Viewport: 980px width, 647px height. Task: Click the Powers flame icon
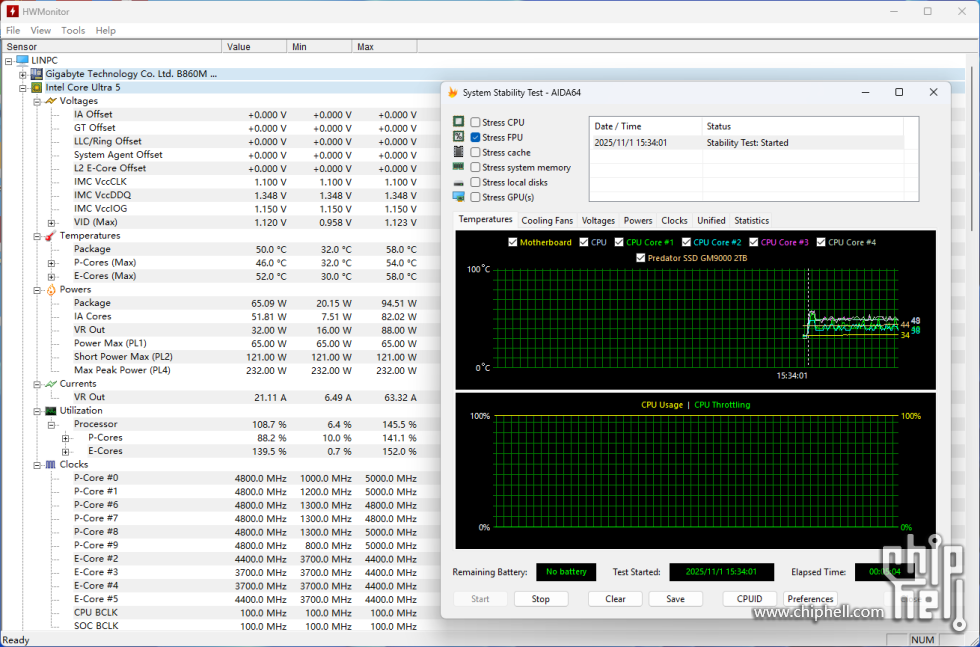[51, 290]
